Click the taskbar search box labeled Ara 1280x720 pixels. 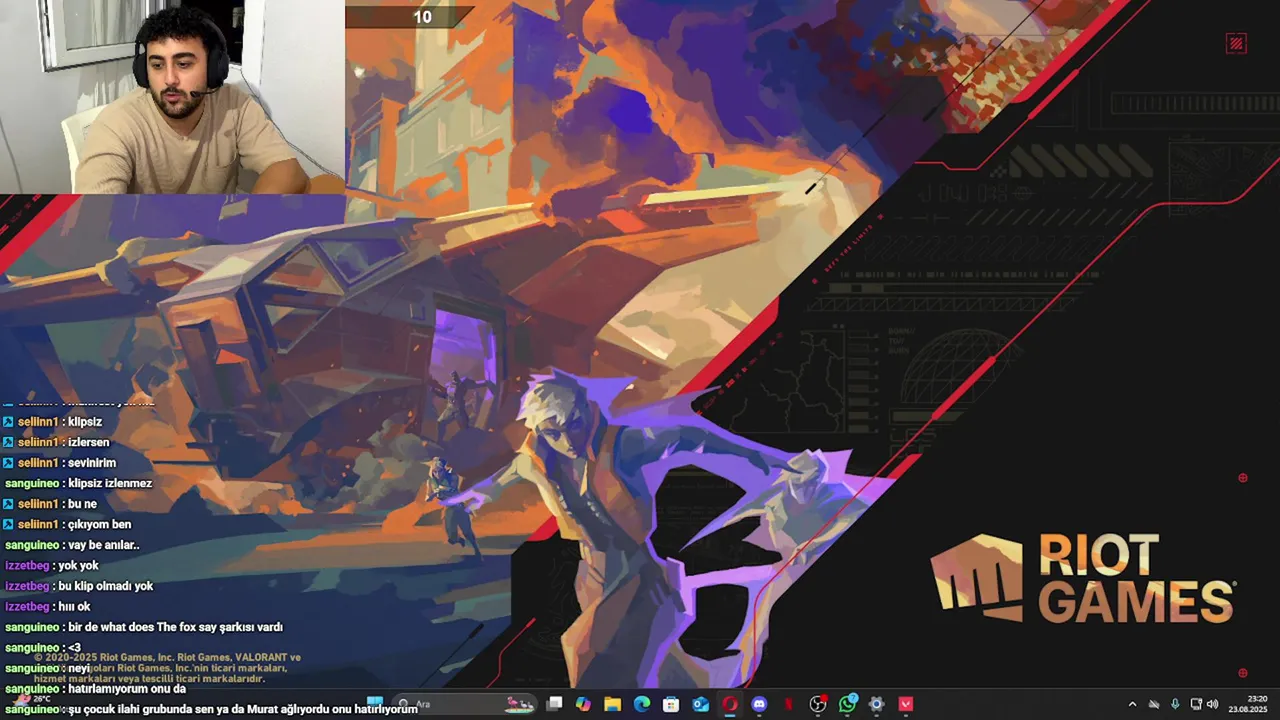(465, 704)
